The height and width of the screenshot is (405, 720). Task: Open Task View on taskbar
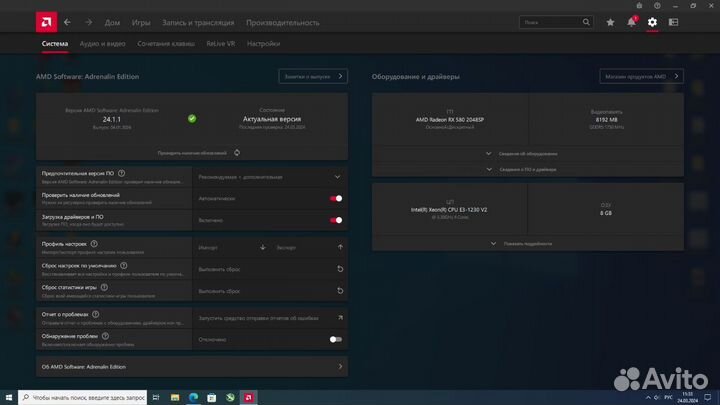coord(156,397)
